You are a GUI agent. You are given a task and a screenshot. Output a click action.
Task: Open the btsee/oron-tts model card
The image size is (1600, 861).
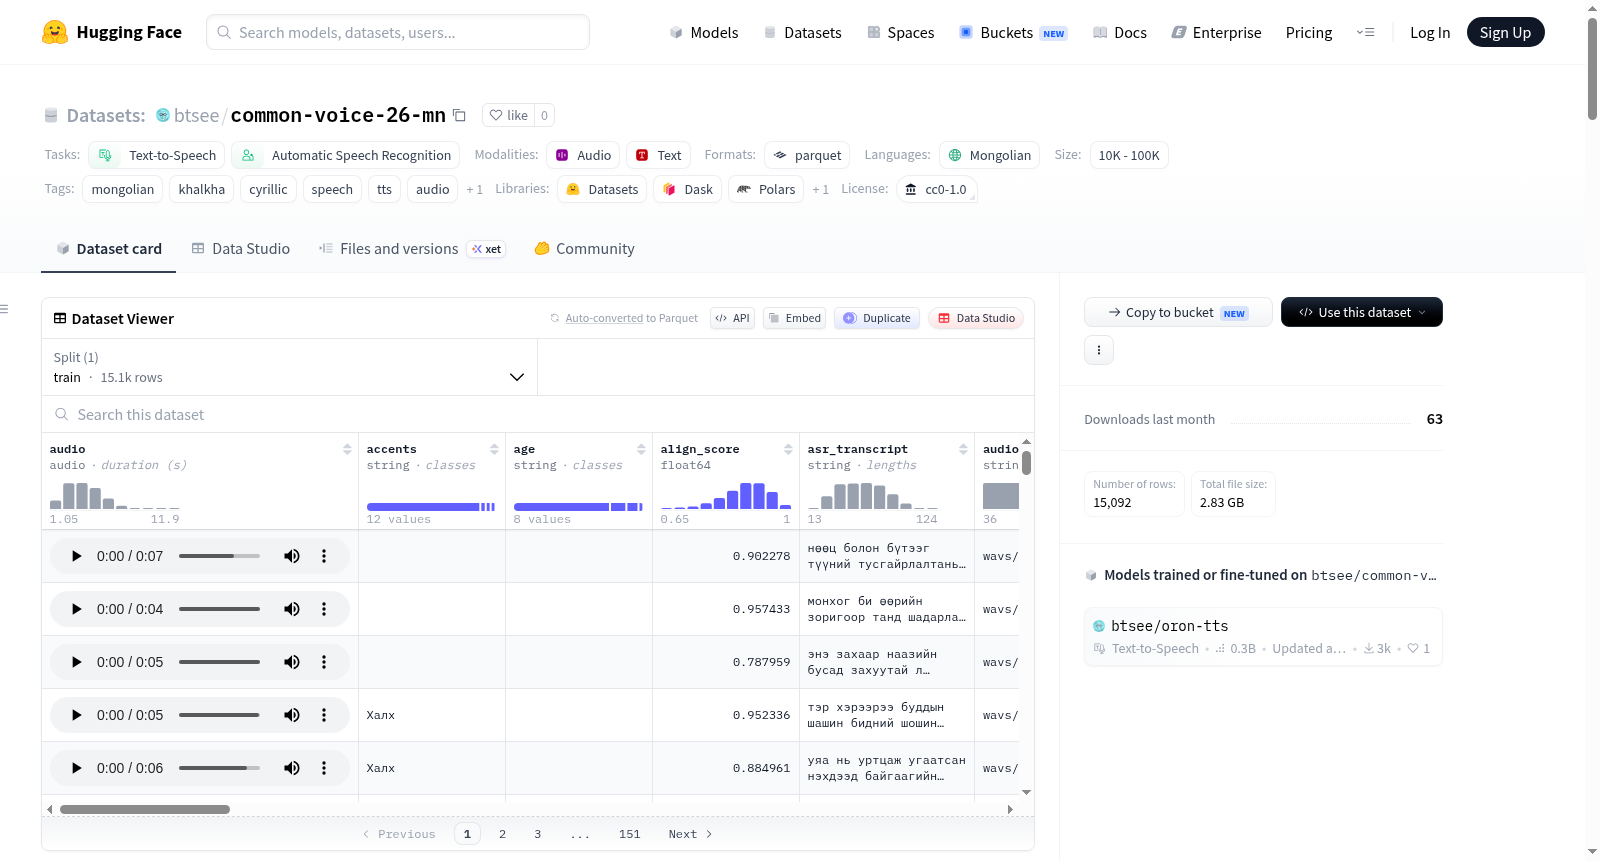coord(1263,637)
